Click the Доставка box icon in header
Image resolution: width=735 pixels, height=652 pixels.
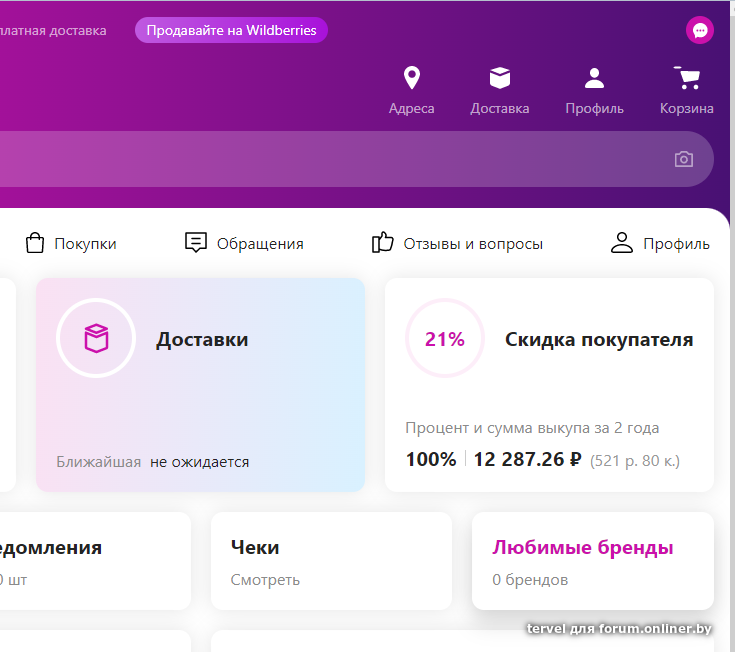coord(500,78)
